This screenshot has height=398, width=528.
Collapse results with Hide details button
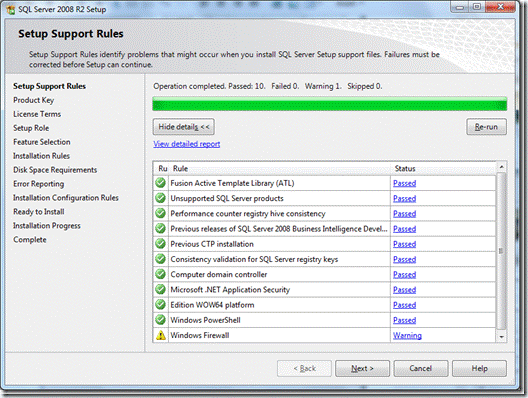point(184,127)
